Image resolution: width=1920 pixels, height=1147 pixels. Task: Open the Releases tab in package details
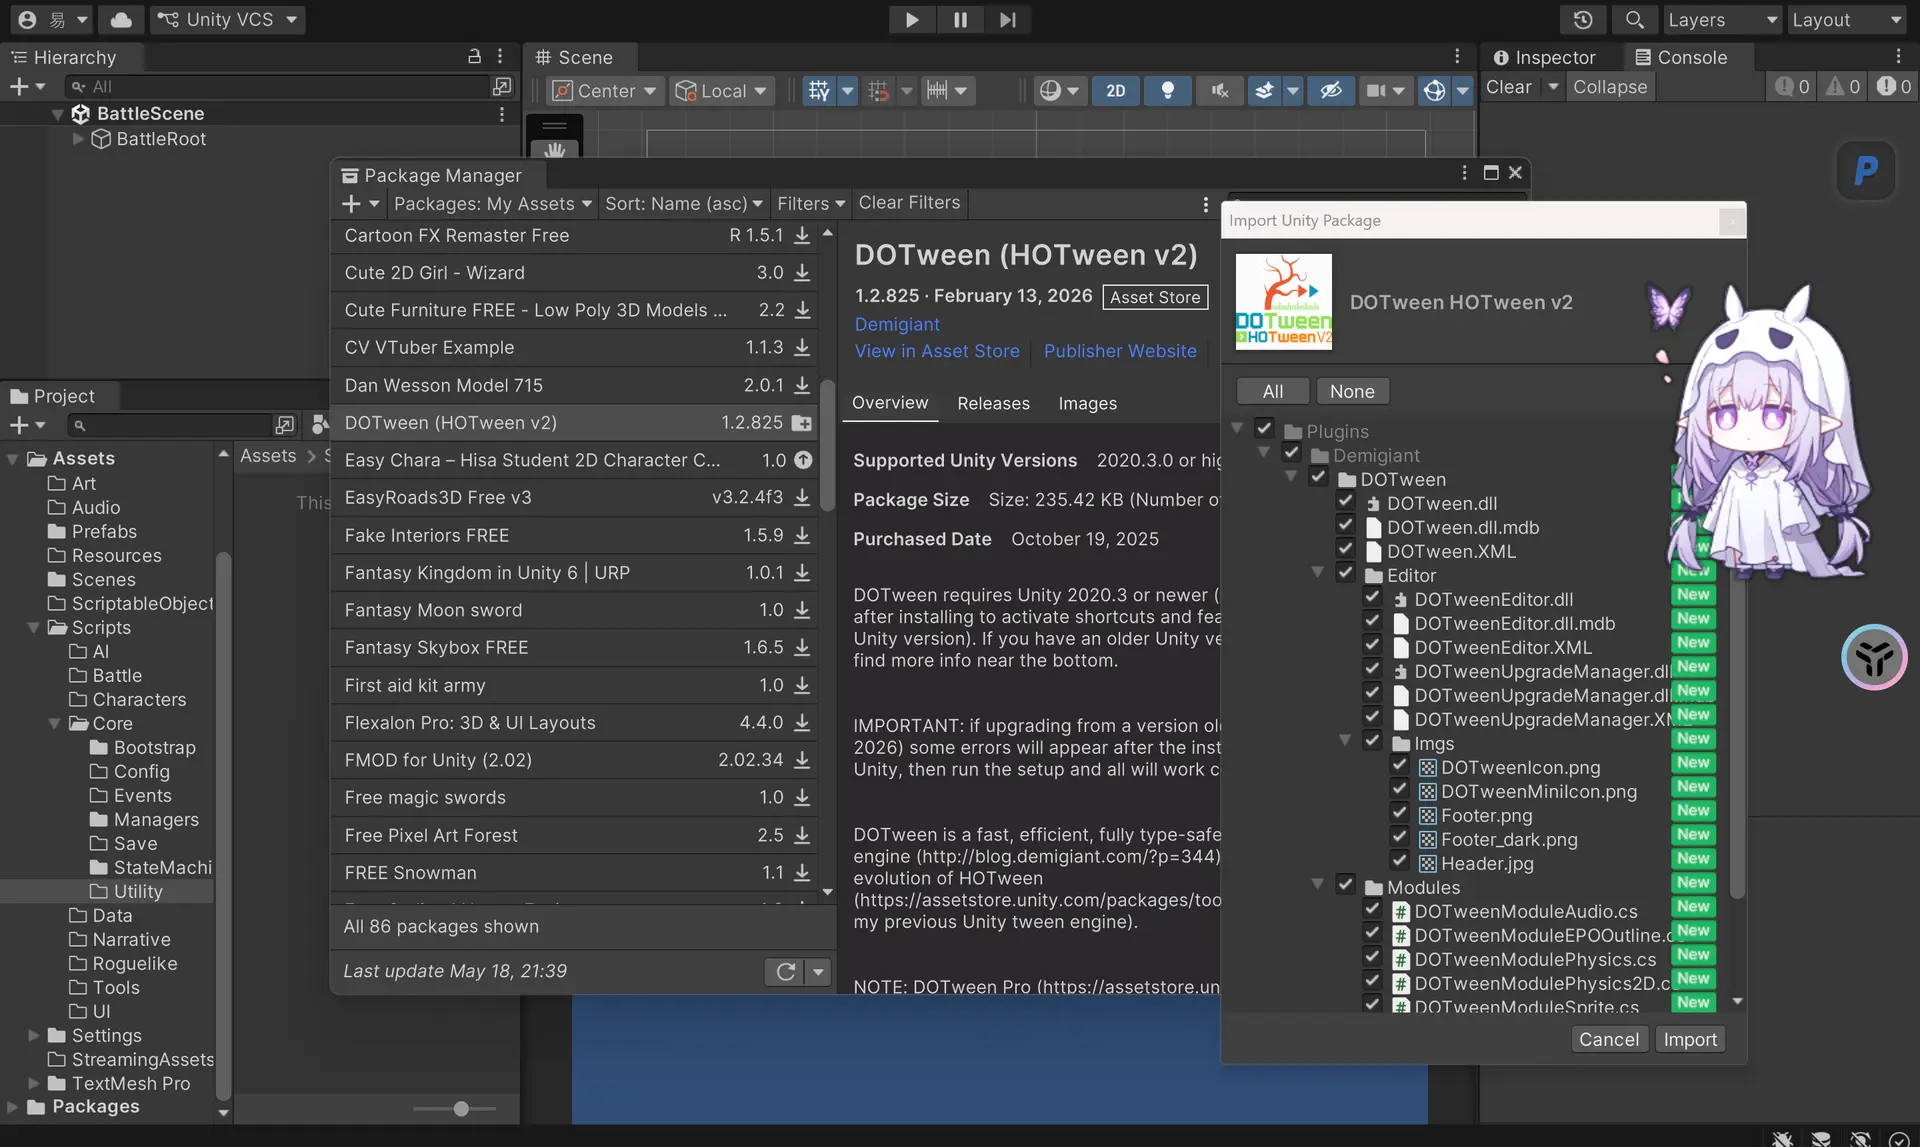(993, 404)
